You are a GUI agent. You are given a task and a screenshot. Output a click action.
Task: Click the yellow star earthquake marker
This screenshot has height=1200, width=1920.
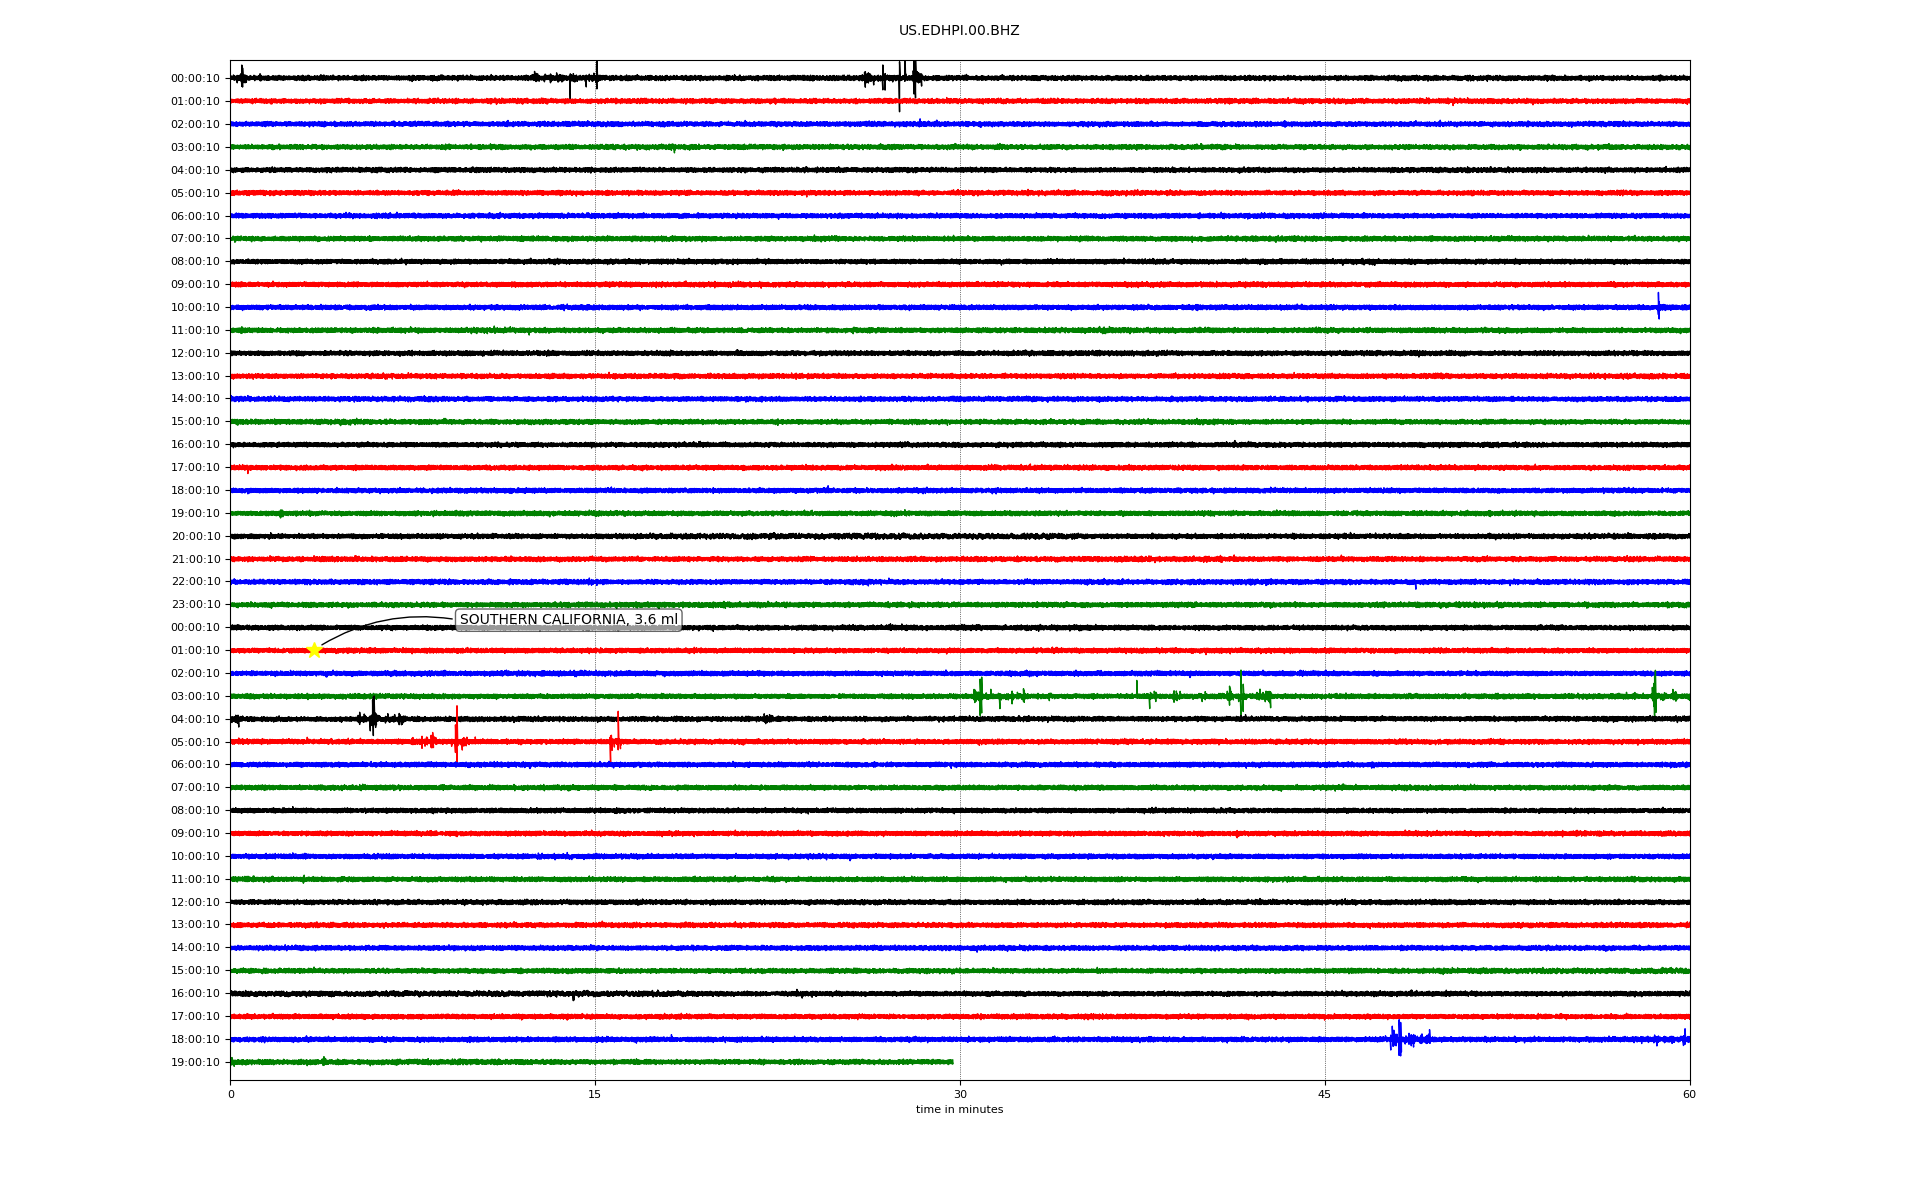point(314,650)
